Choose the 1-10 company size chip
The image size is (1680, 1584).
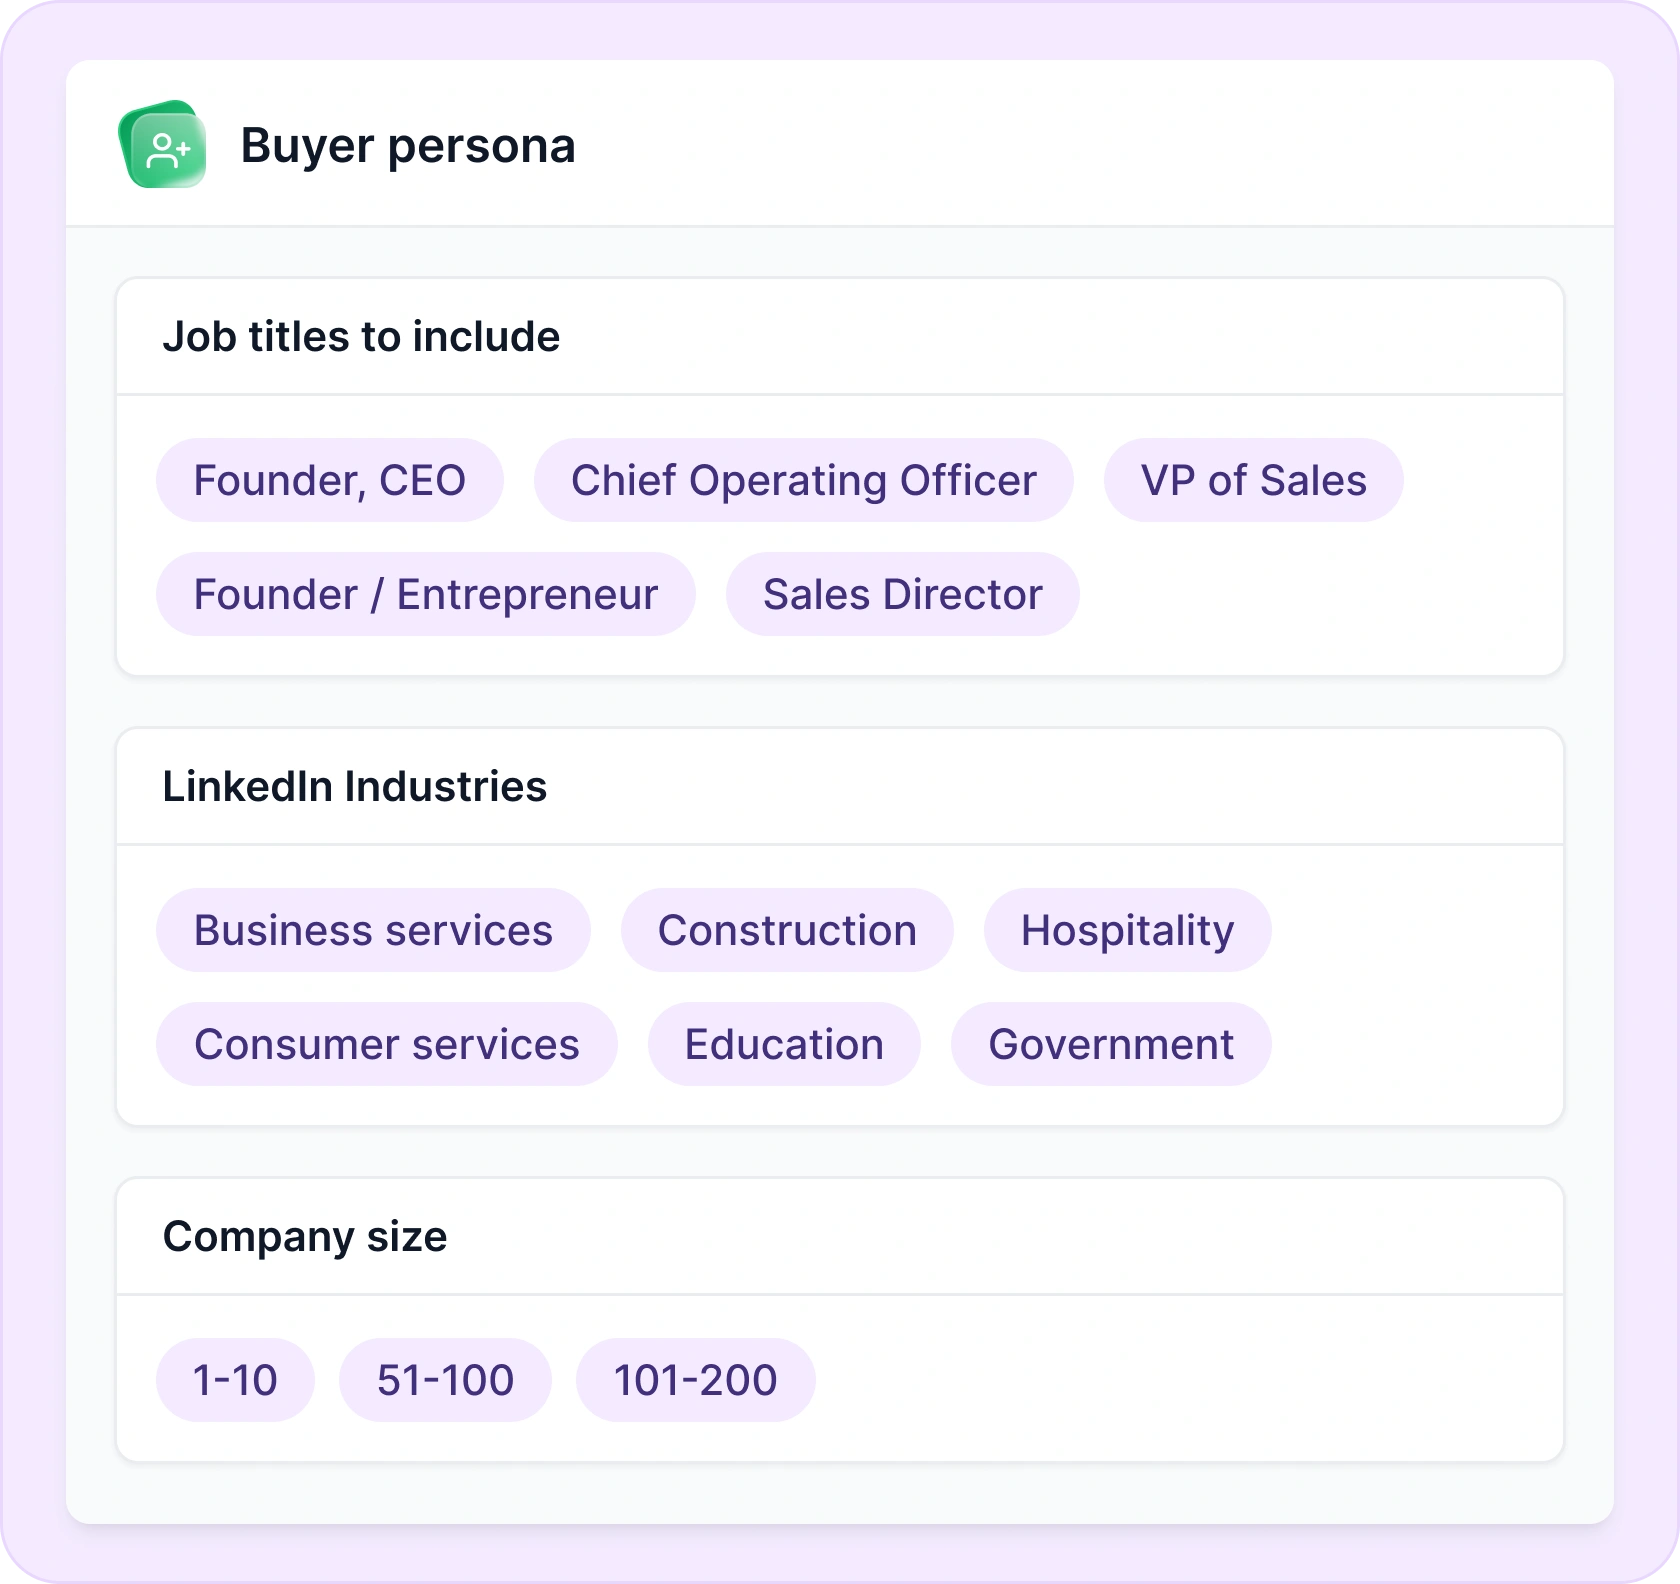[x=235, y=1380]
